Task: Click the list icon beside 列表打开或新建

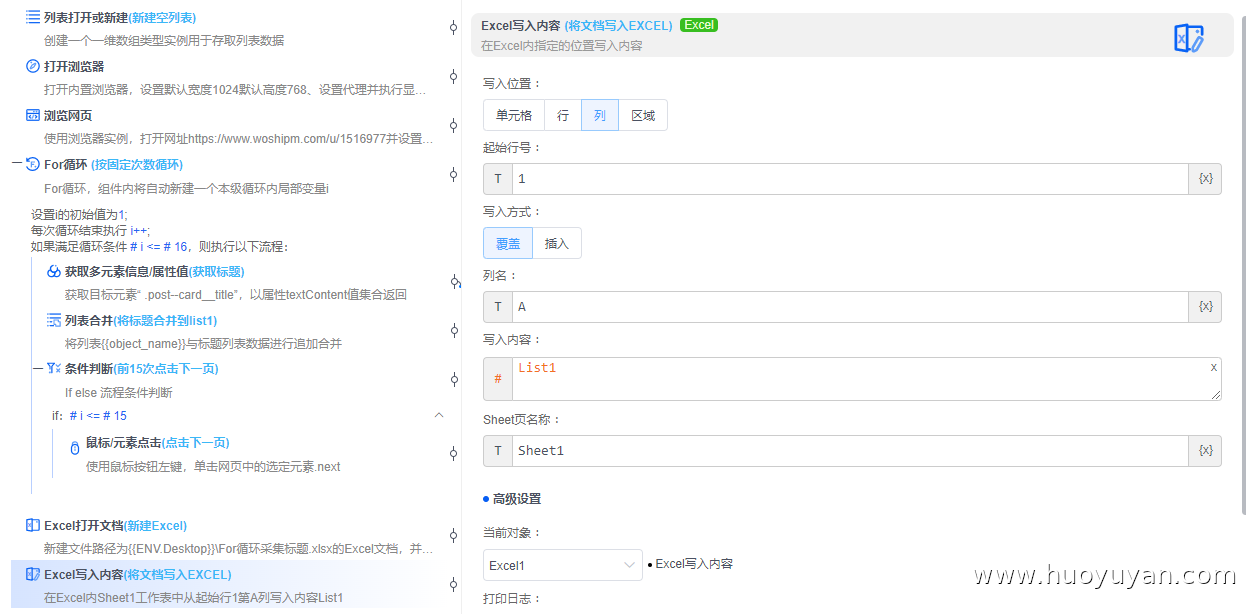Action: [x=33, y=17]
